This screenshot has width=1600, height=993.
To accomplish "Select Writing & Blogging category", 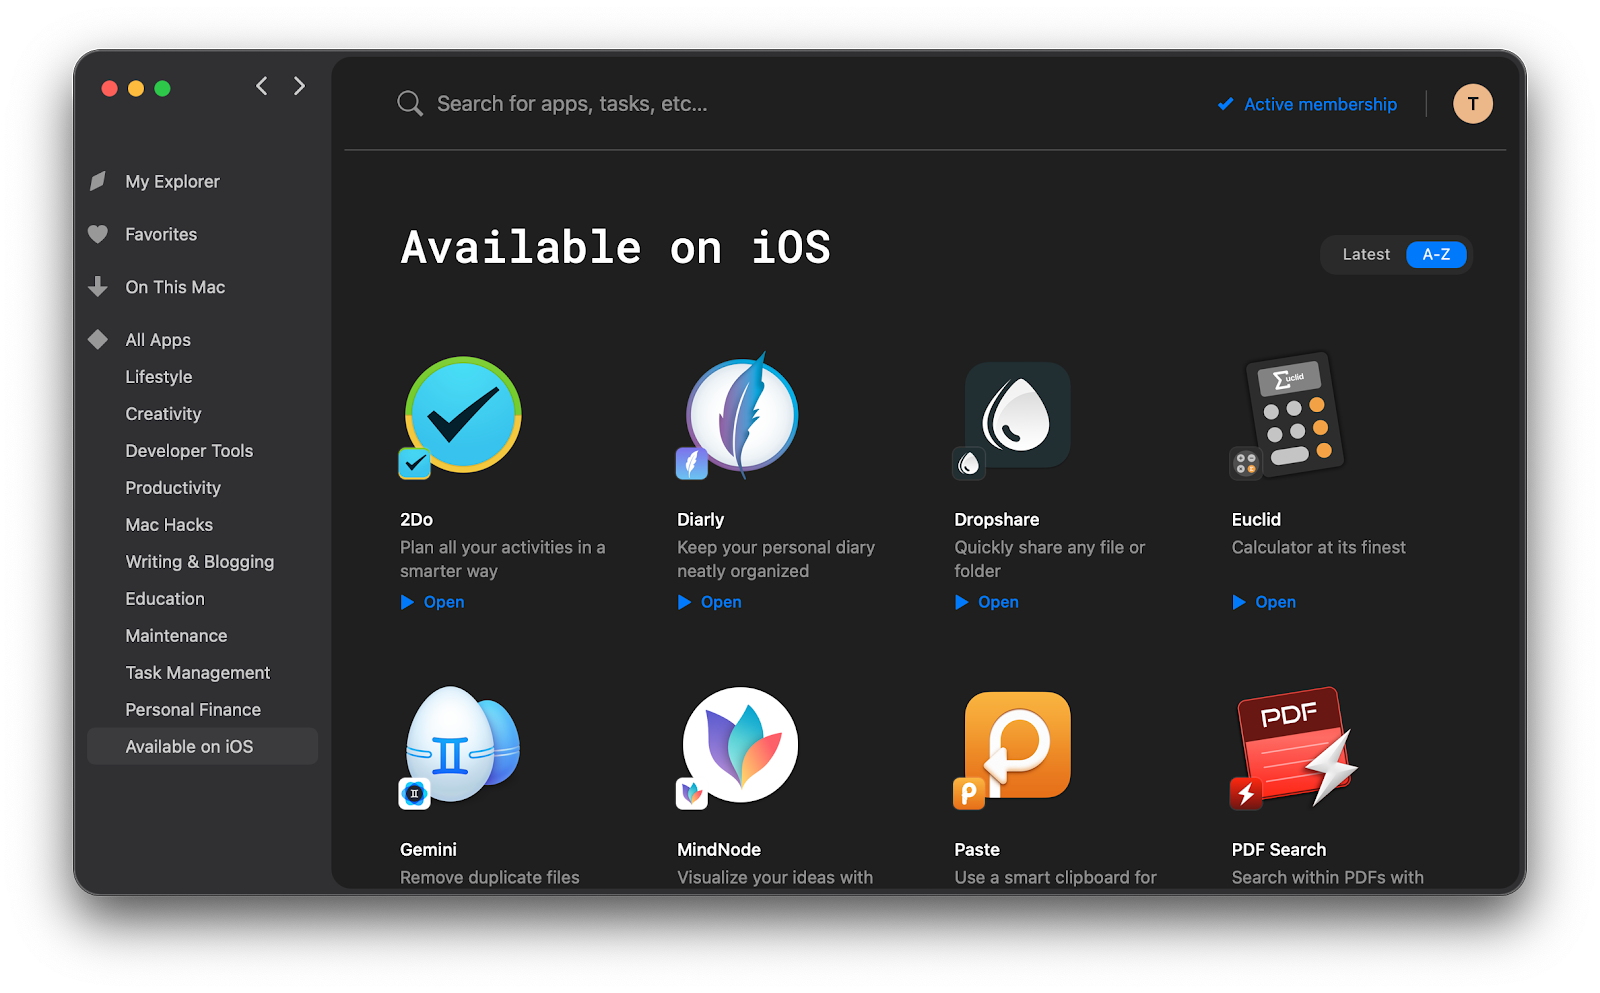I will [x=200, y=562].
